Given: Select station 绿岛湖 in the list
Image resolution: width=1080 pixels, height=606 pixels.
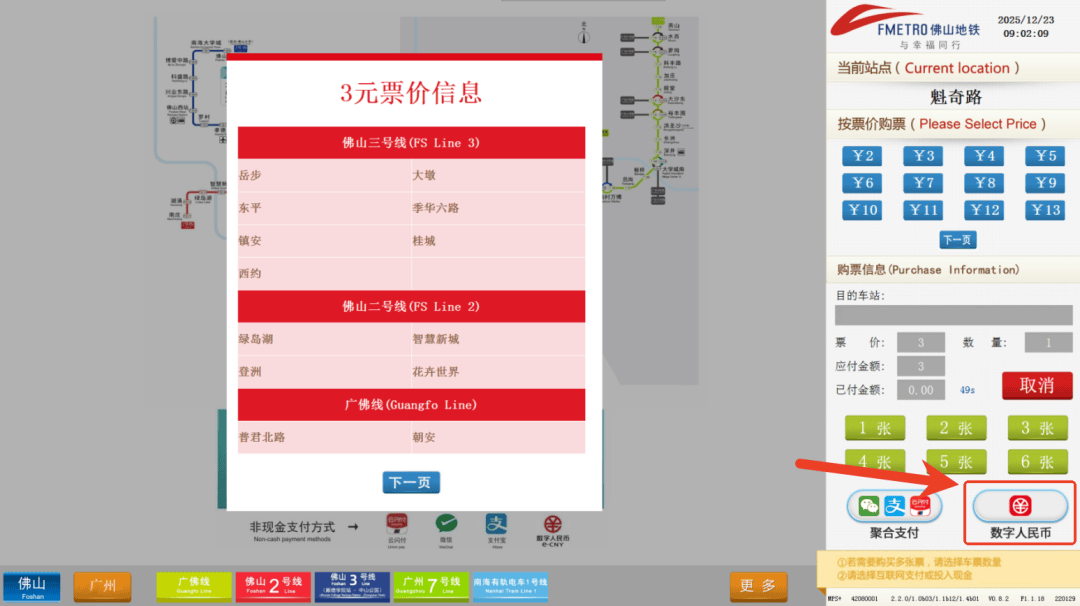Looking at the screenshot, I should point(324,339).
